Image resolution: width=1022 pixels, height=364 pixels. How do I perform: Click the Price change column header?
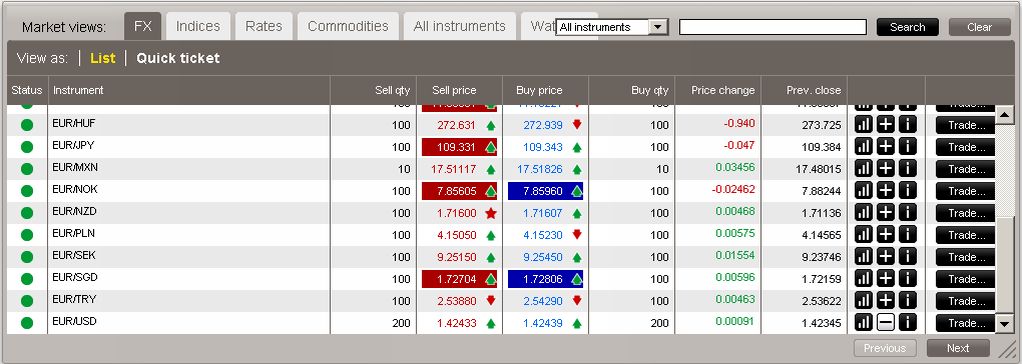click(x=723, y=90)
